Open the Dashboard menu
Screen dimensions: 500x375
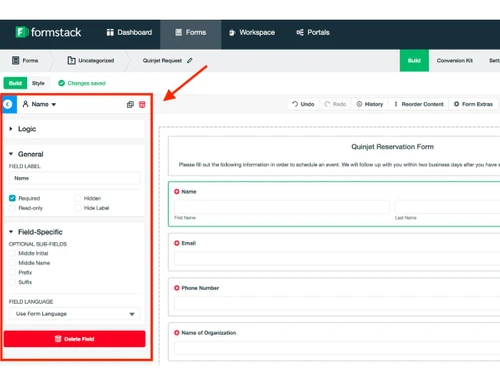tap(129, 32)
